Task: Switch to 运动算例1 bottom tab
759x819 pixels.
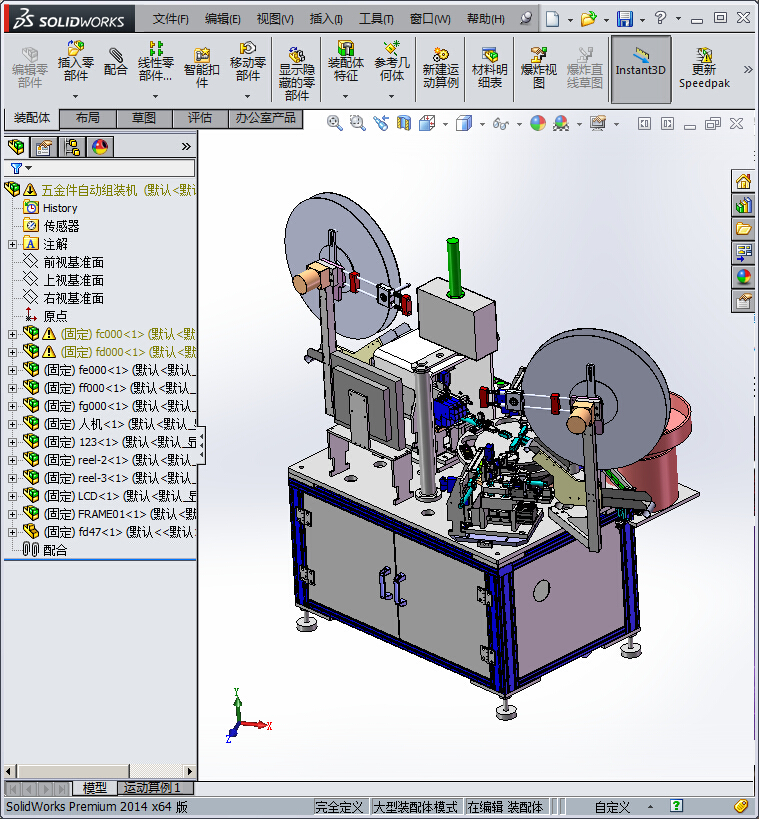Action: pyautogui.click(x=154, y=787)
